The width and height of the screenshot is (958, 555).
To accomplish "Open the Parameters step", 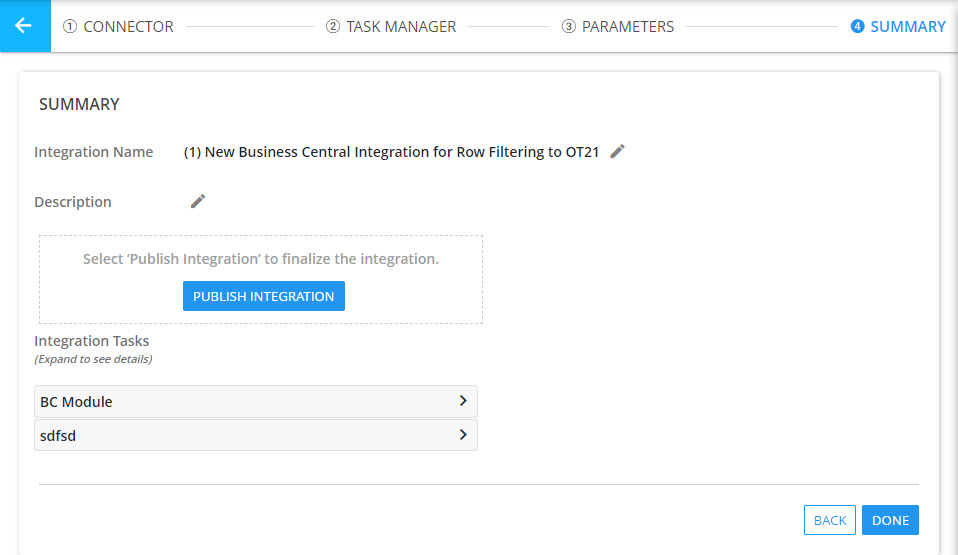I will 627,27.
